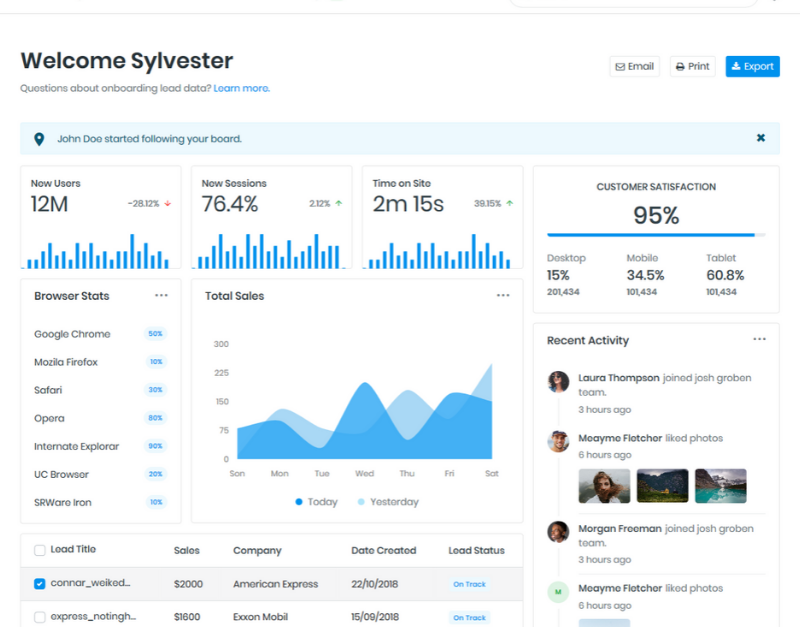Click the download icon on the Export button
This screenshot has height=627, width=800.
[x=736, y=66]
